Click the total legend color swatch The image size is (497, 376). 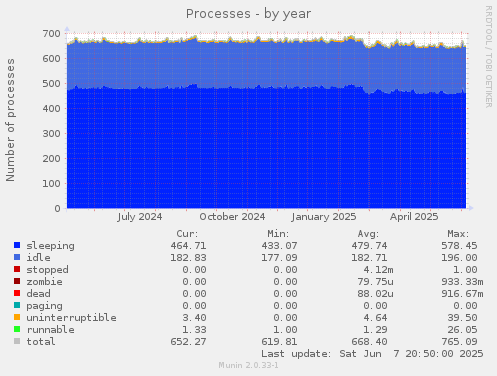pos(17,341)
